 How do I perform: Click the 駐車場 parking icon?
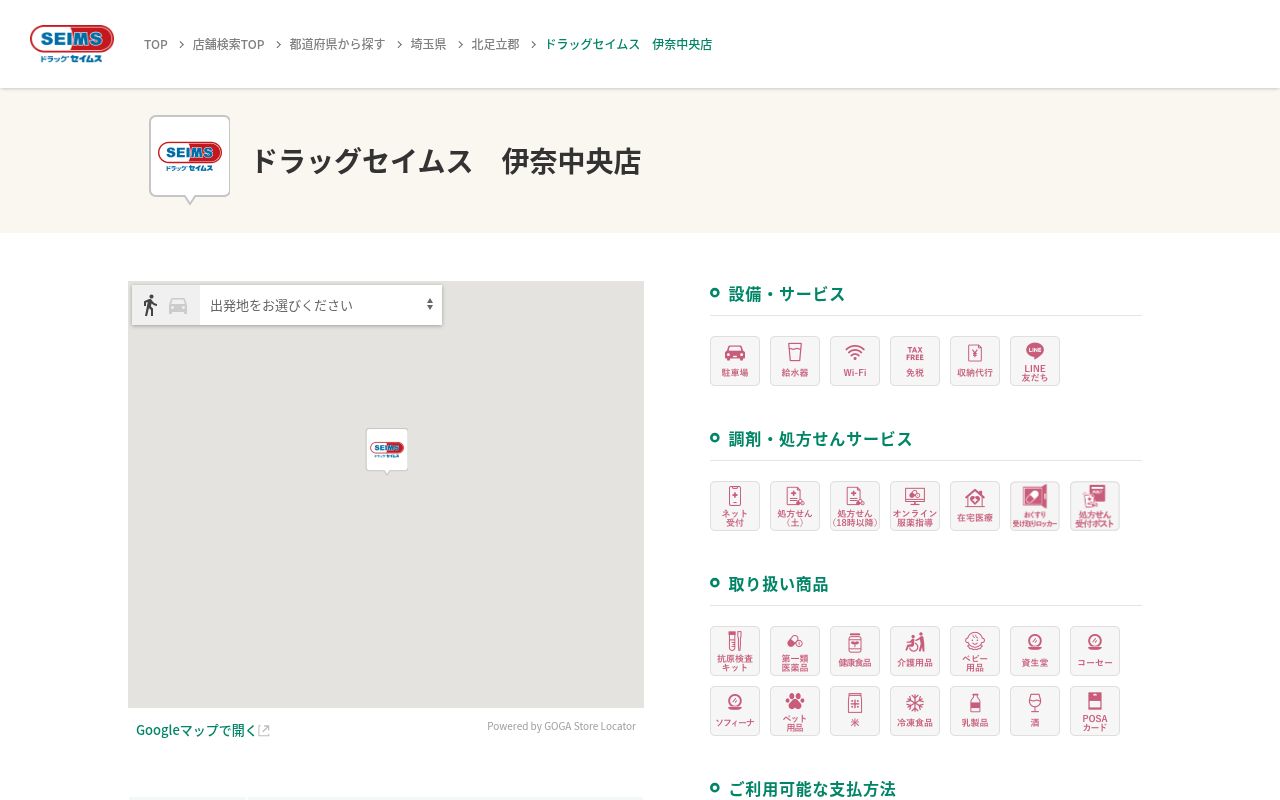tap(735, 361)
